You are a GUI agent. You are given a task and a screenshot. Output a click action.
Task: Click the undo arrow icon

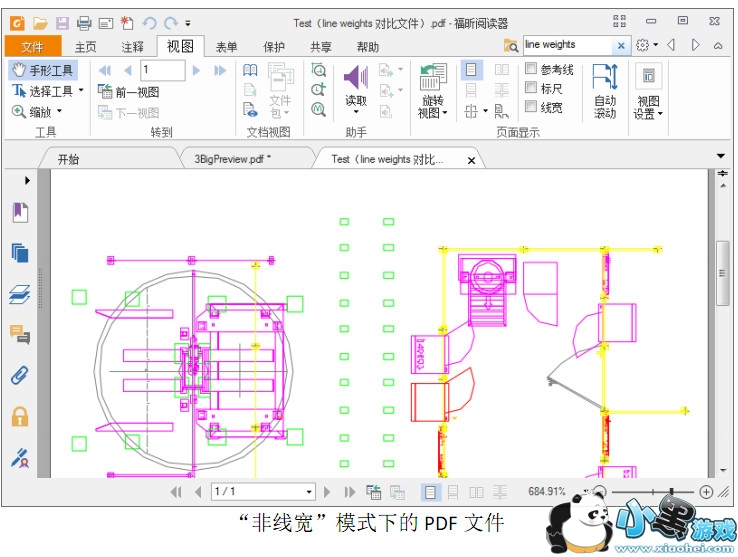[x=149, y=23]
